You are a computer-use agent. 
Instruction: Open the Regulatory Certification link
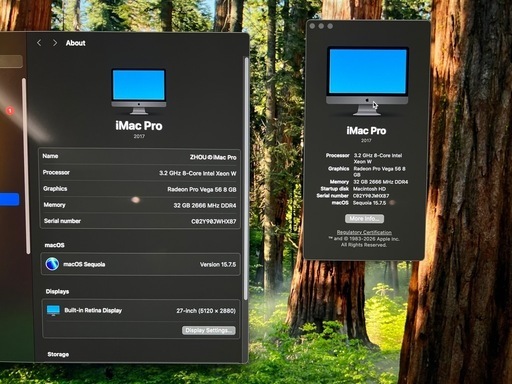(364, 232)
